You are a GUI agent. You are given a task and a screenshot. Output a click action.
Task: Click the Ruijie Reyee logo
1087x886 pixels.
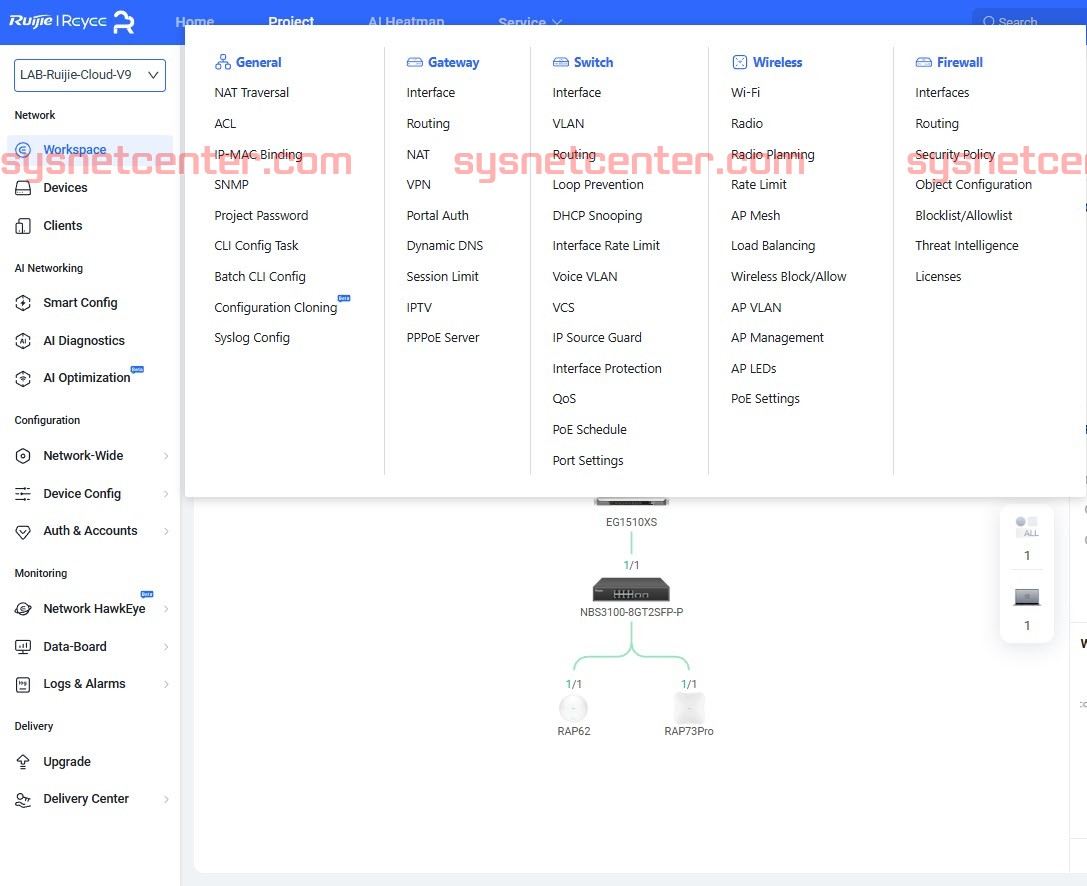pos(71,21)
